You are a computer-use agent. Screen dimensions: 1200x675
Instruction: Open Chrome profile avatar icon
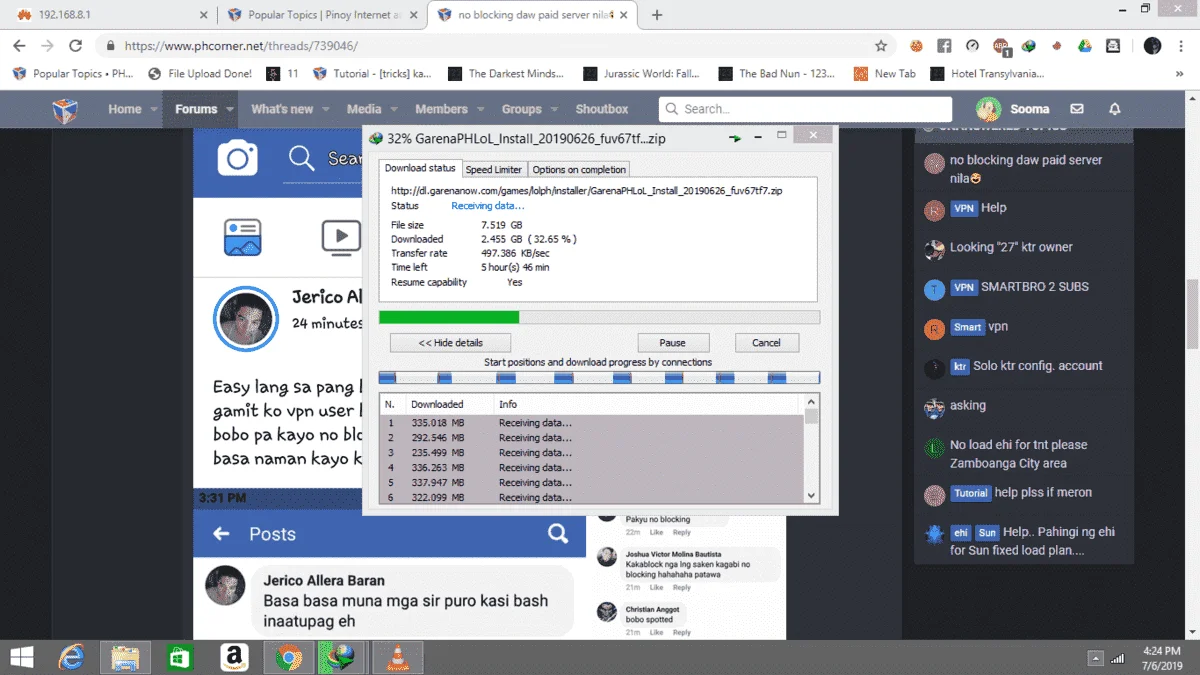pos(1152,46)
